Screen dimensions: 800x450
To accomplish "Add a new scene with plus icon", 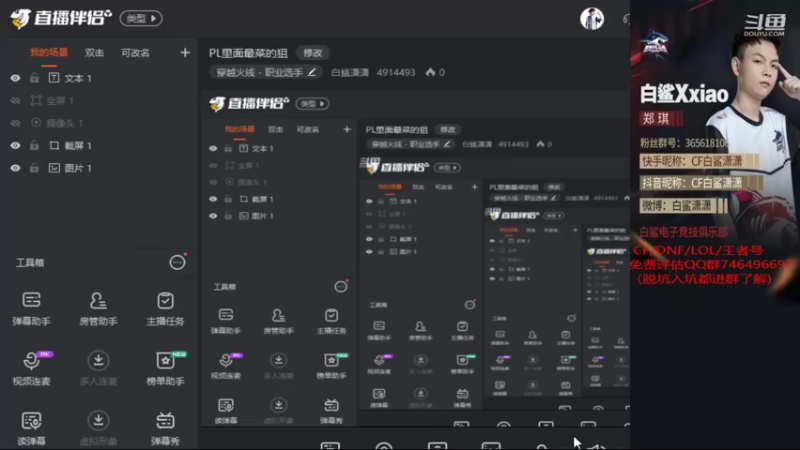I will (185, 53).
